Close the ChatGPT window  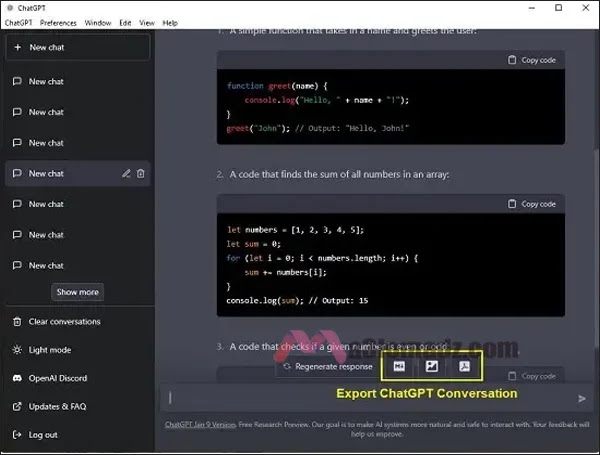click(x=586, y=8)
